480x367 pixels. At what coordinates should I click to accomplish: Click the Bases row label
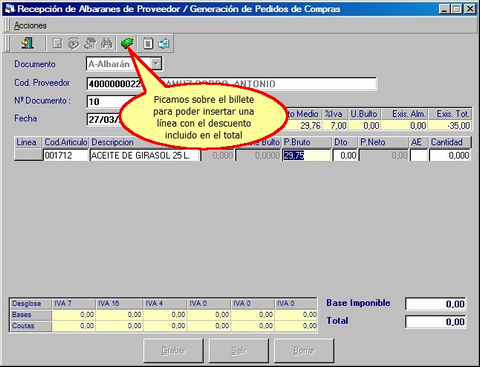tap(31, 315)
